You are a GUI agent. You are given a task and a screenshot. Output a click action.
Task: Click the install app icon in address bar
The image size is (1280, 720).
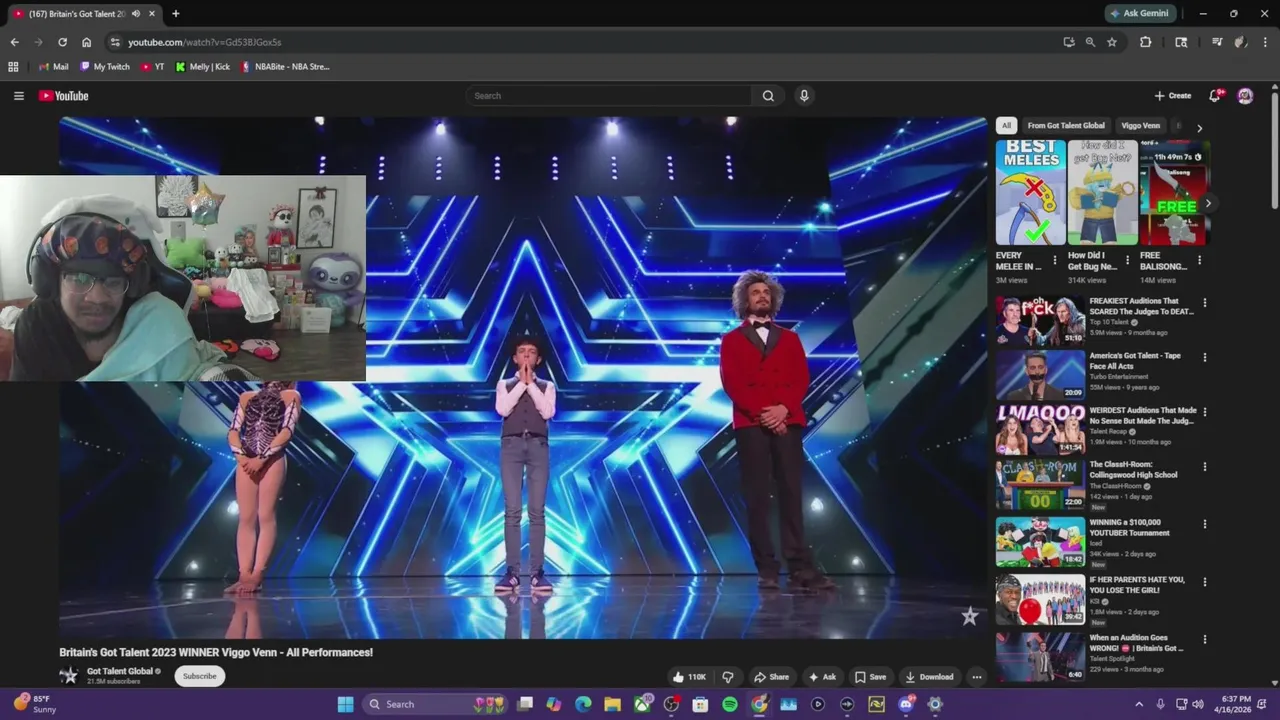tap(1069, 42)
